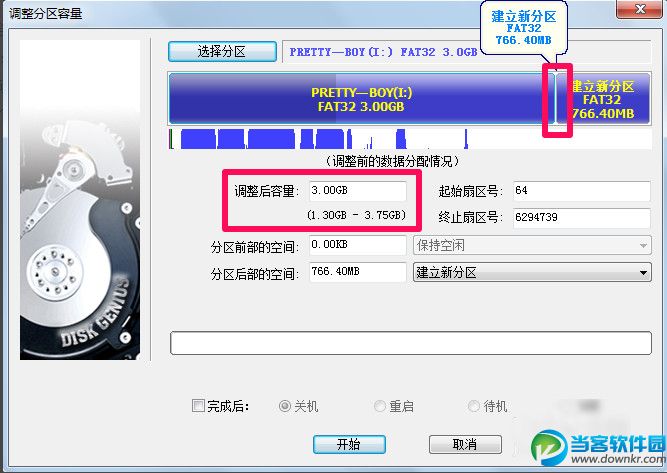667x473 pixels.
Task: Click the 终止扇区号 field
Action: [x=581, y=217]
